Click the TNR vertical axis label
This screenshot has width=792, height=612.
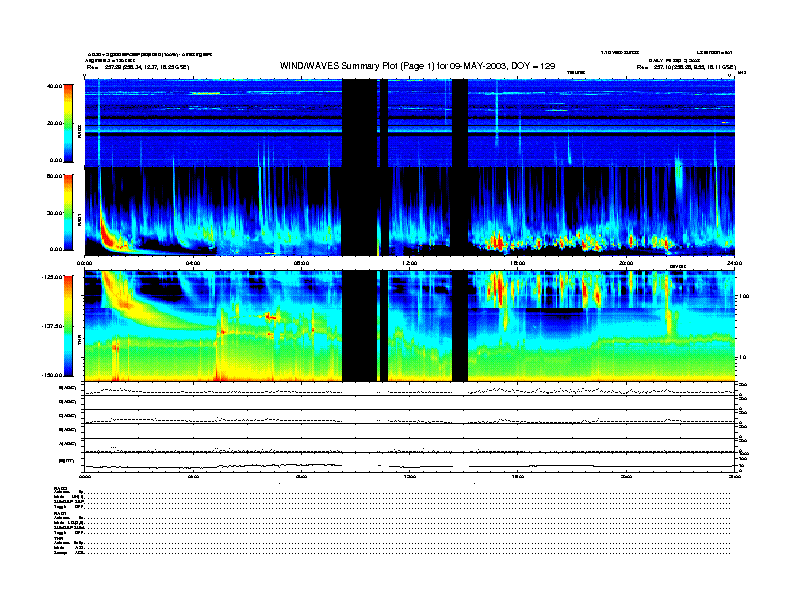coord(79,342)
